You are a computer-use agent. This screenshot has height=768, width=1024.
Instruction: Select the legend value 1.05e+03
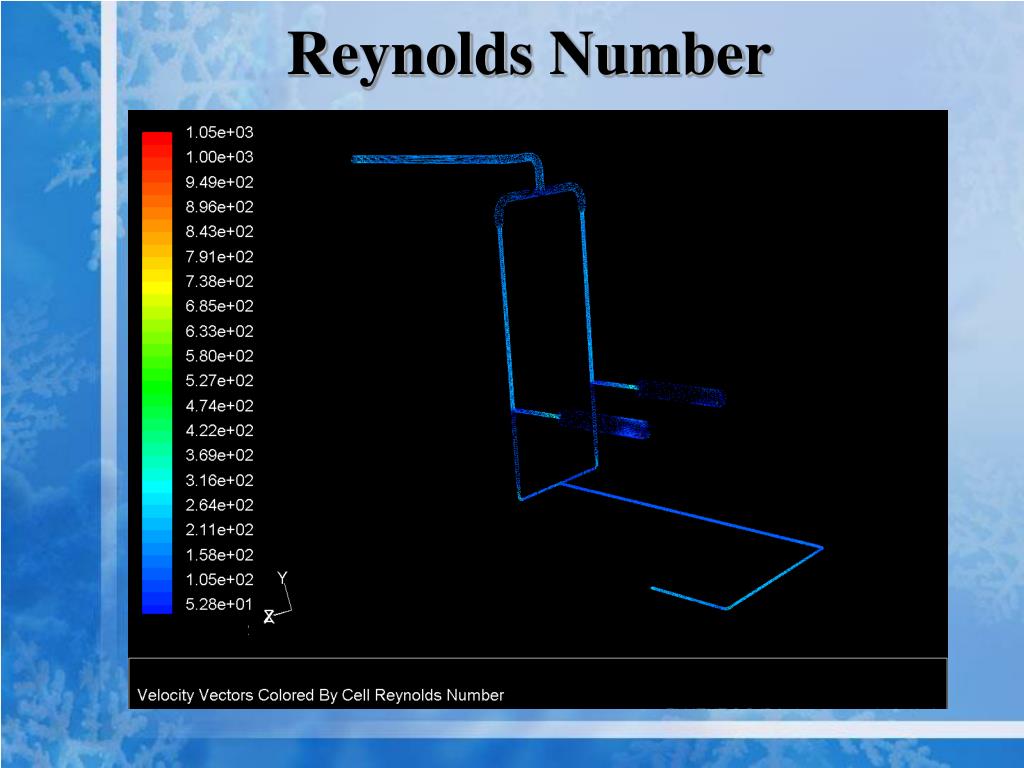tap(219, 133)
